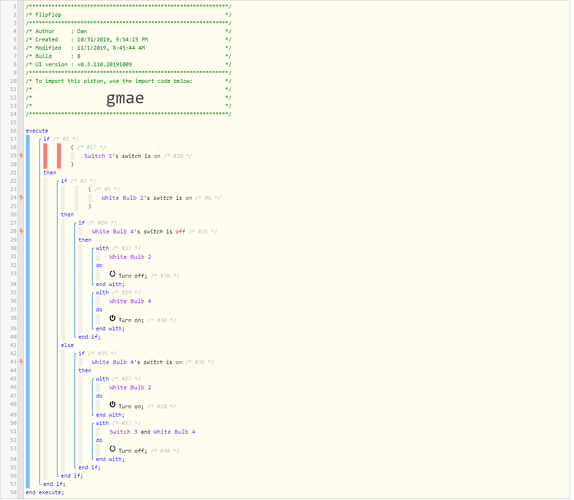Screen dimensions: 574x500
Task: Click power icon for Turn off task #38
Action: (112, 274)
